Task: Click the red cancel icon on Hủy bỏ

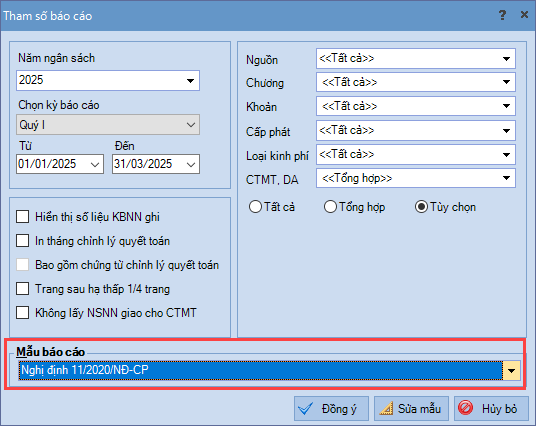Action: (x=466, y=408)
